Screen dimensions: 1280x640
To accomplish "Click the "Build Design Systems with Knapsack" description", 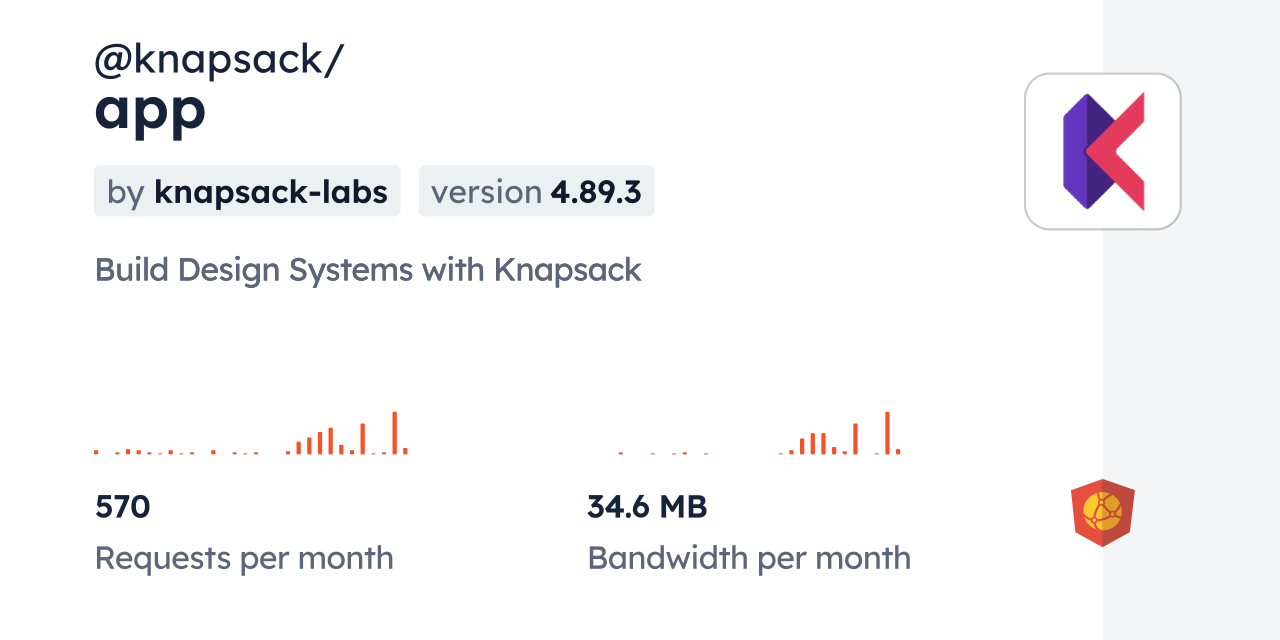I will click(368, 270).
